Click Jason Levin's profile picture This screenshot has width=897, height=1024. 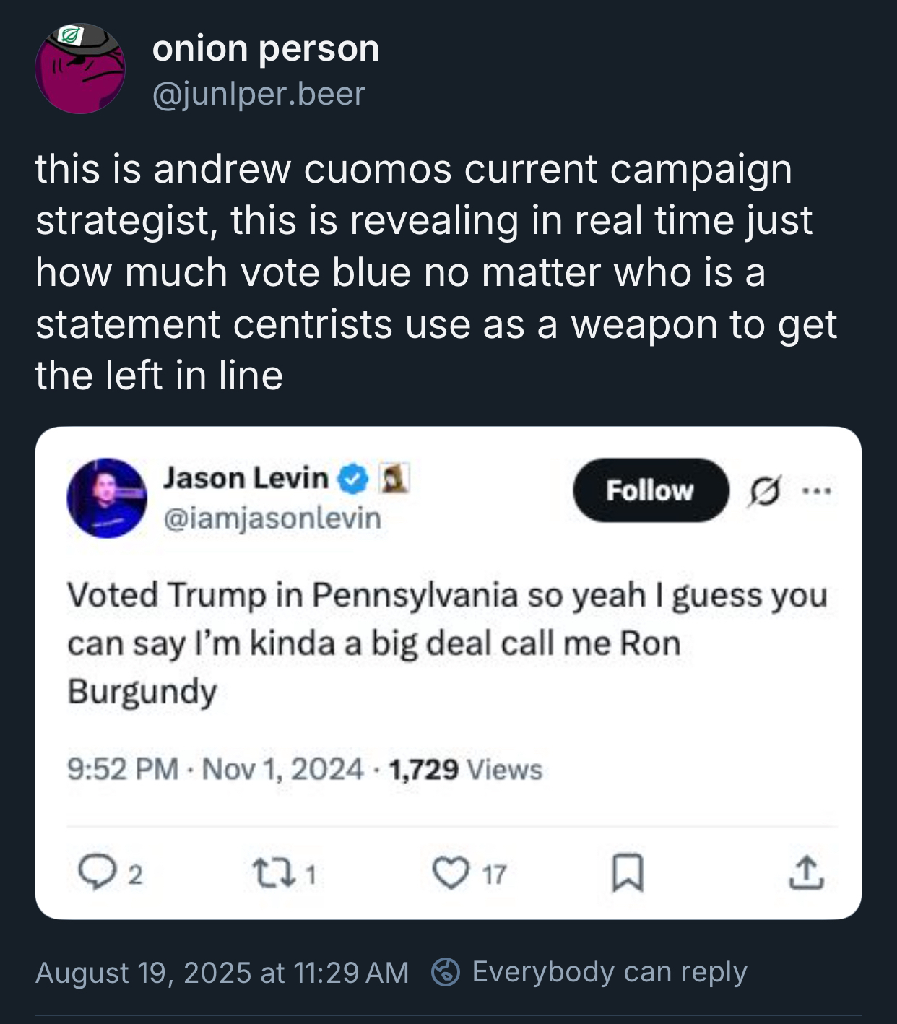tap(107, 498)
